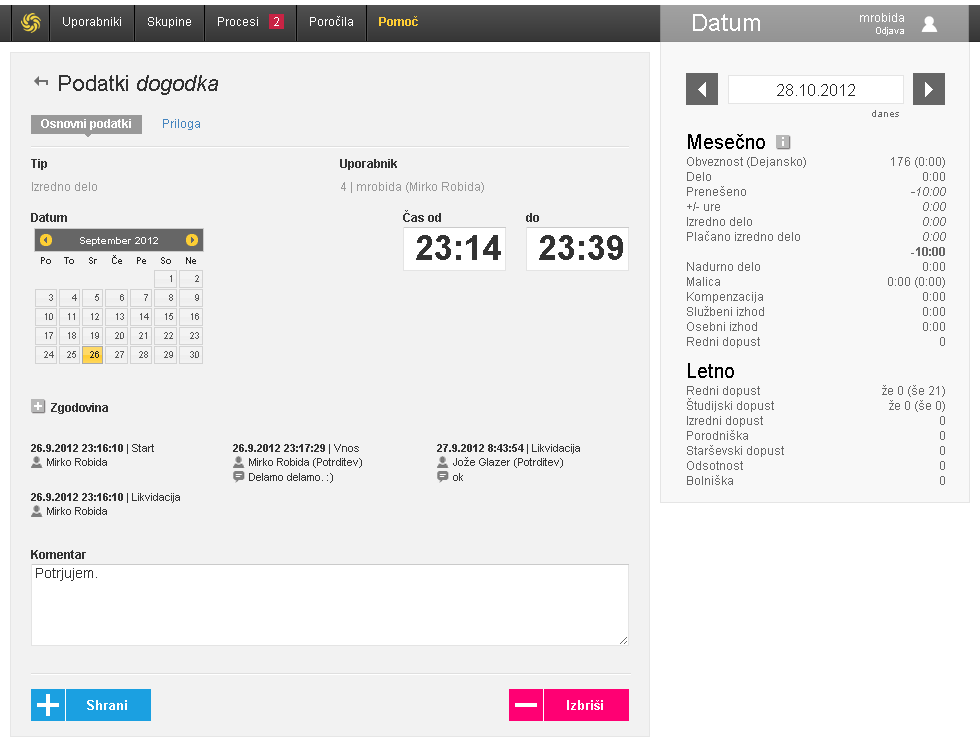Select day 27 in the September calendar

(118, 355)
